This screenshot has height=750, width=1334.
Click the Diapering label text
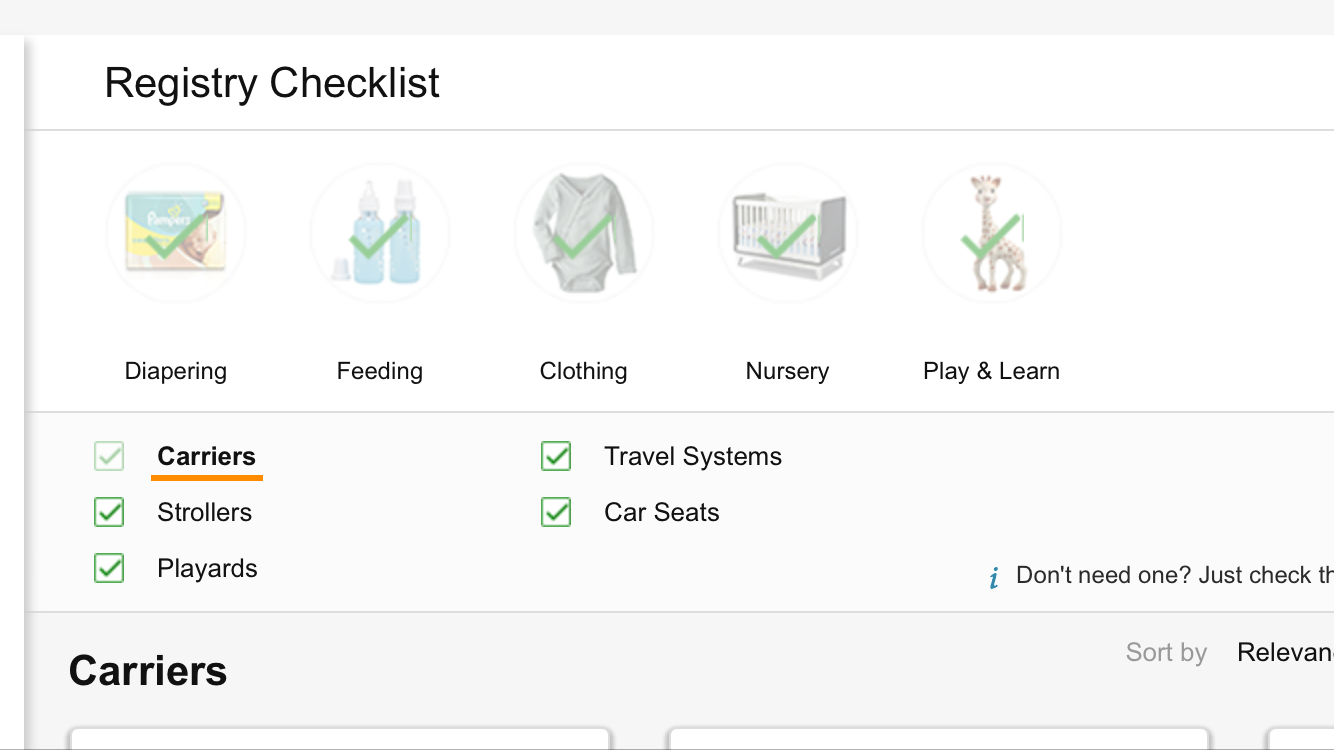176,371
